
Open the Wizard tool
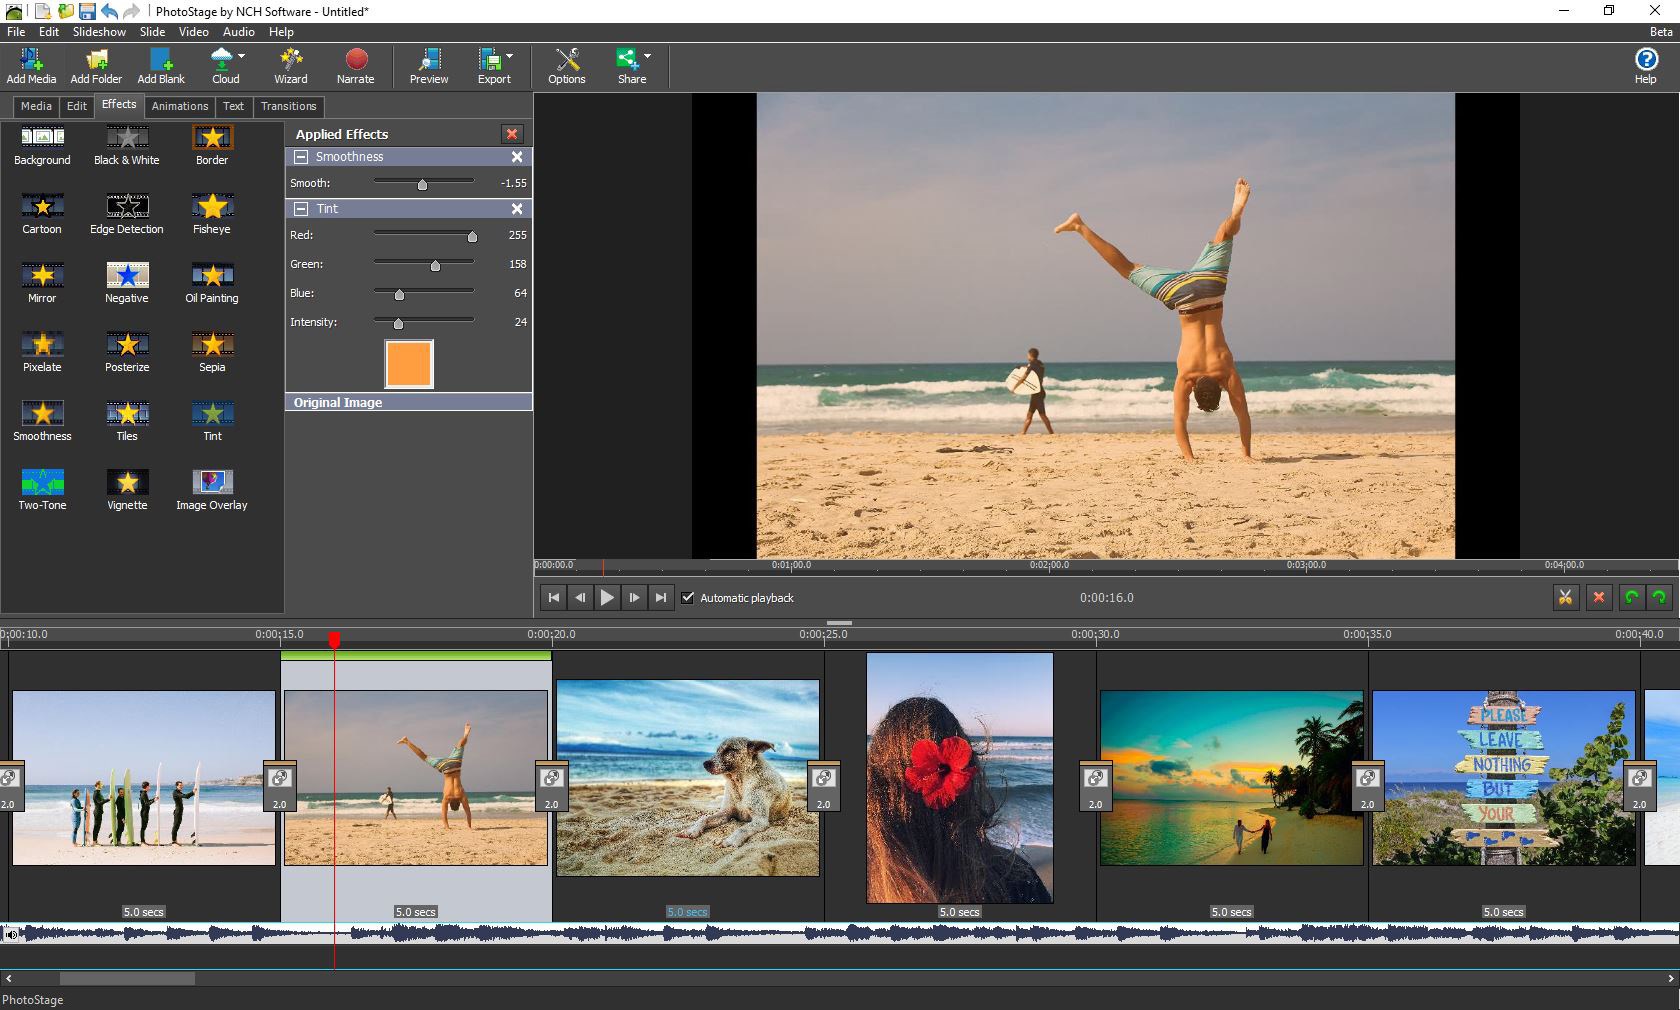point(290,63)
